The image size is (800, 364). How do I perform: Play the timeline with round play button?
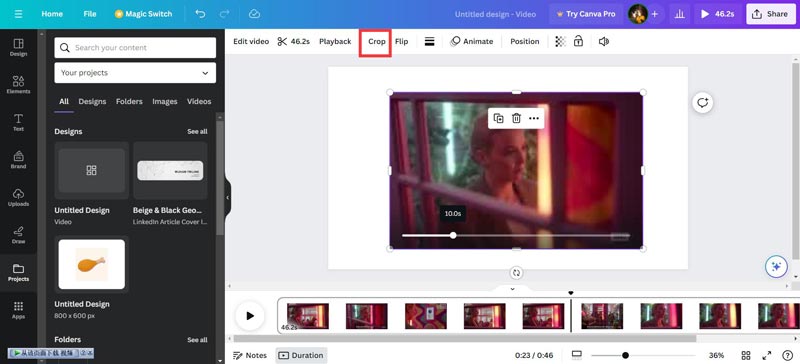250,316
